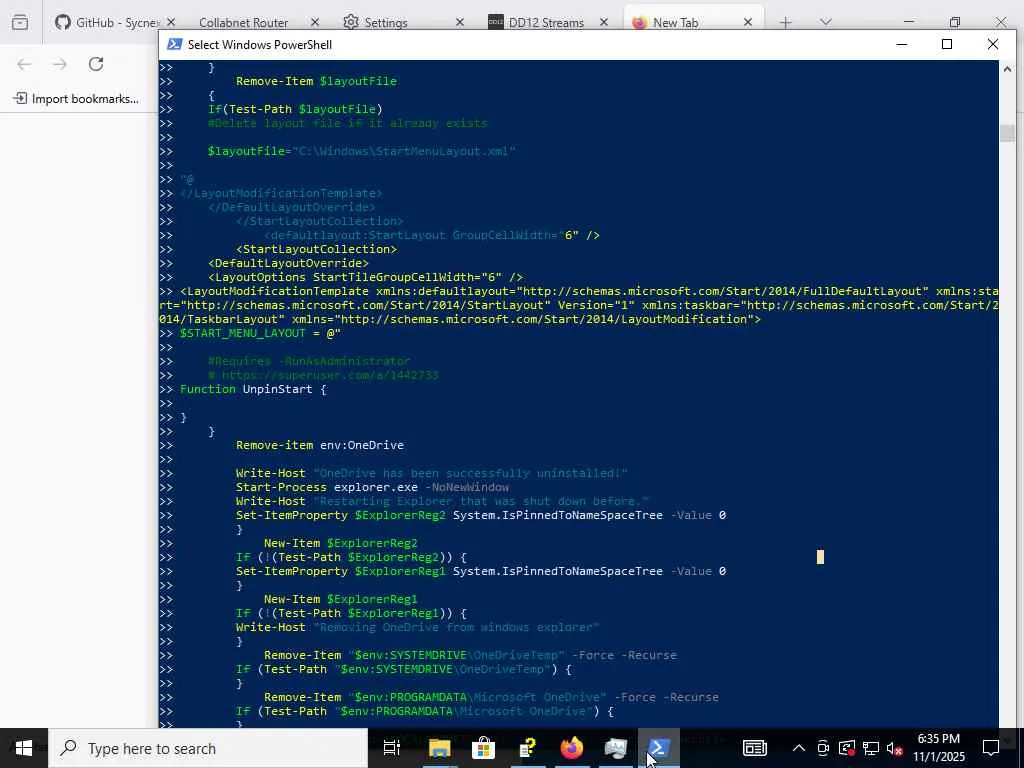Click 'New-Item $ExplorerReg2' line
Screen dimensions: 1024x768
pyautogui.click(x=340, y=543)
